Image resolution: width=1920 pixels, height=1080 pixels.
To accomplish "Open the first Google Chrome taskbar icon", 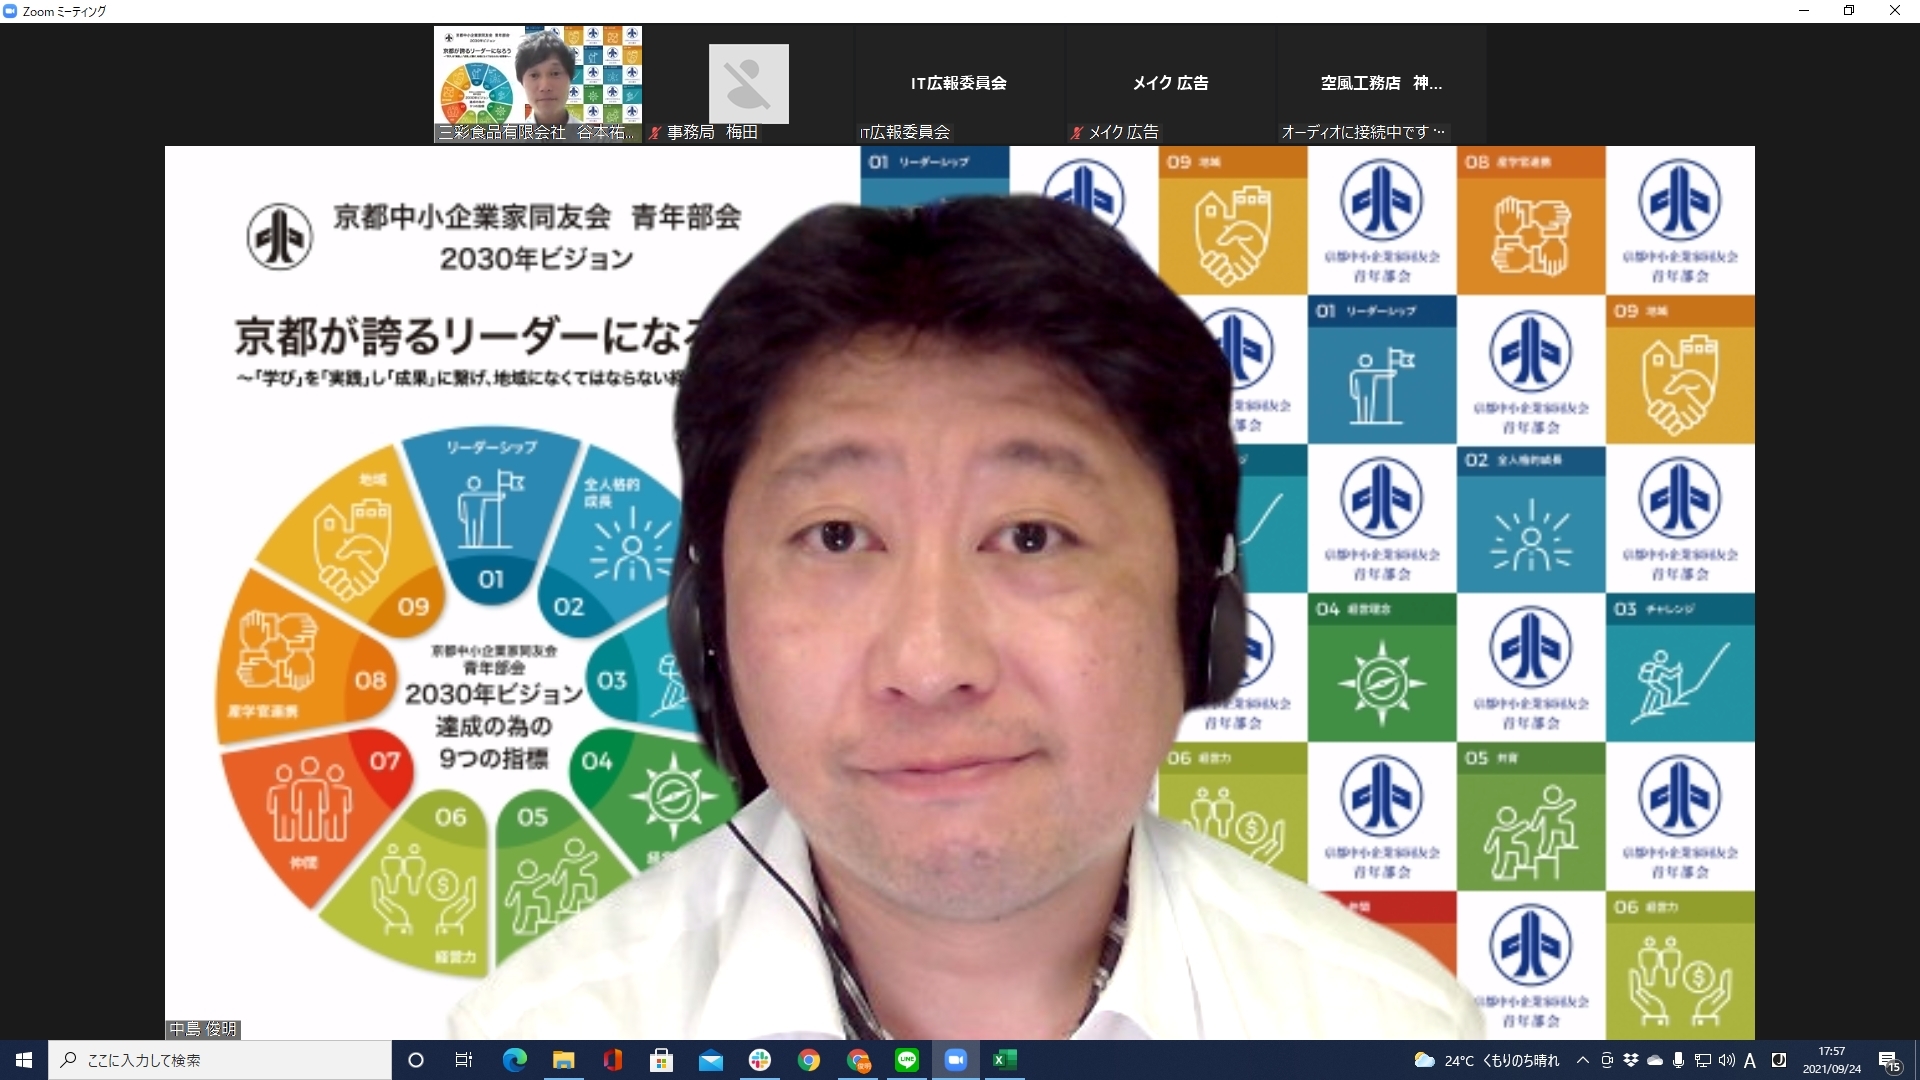I will 809,1060.
